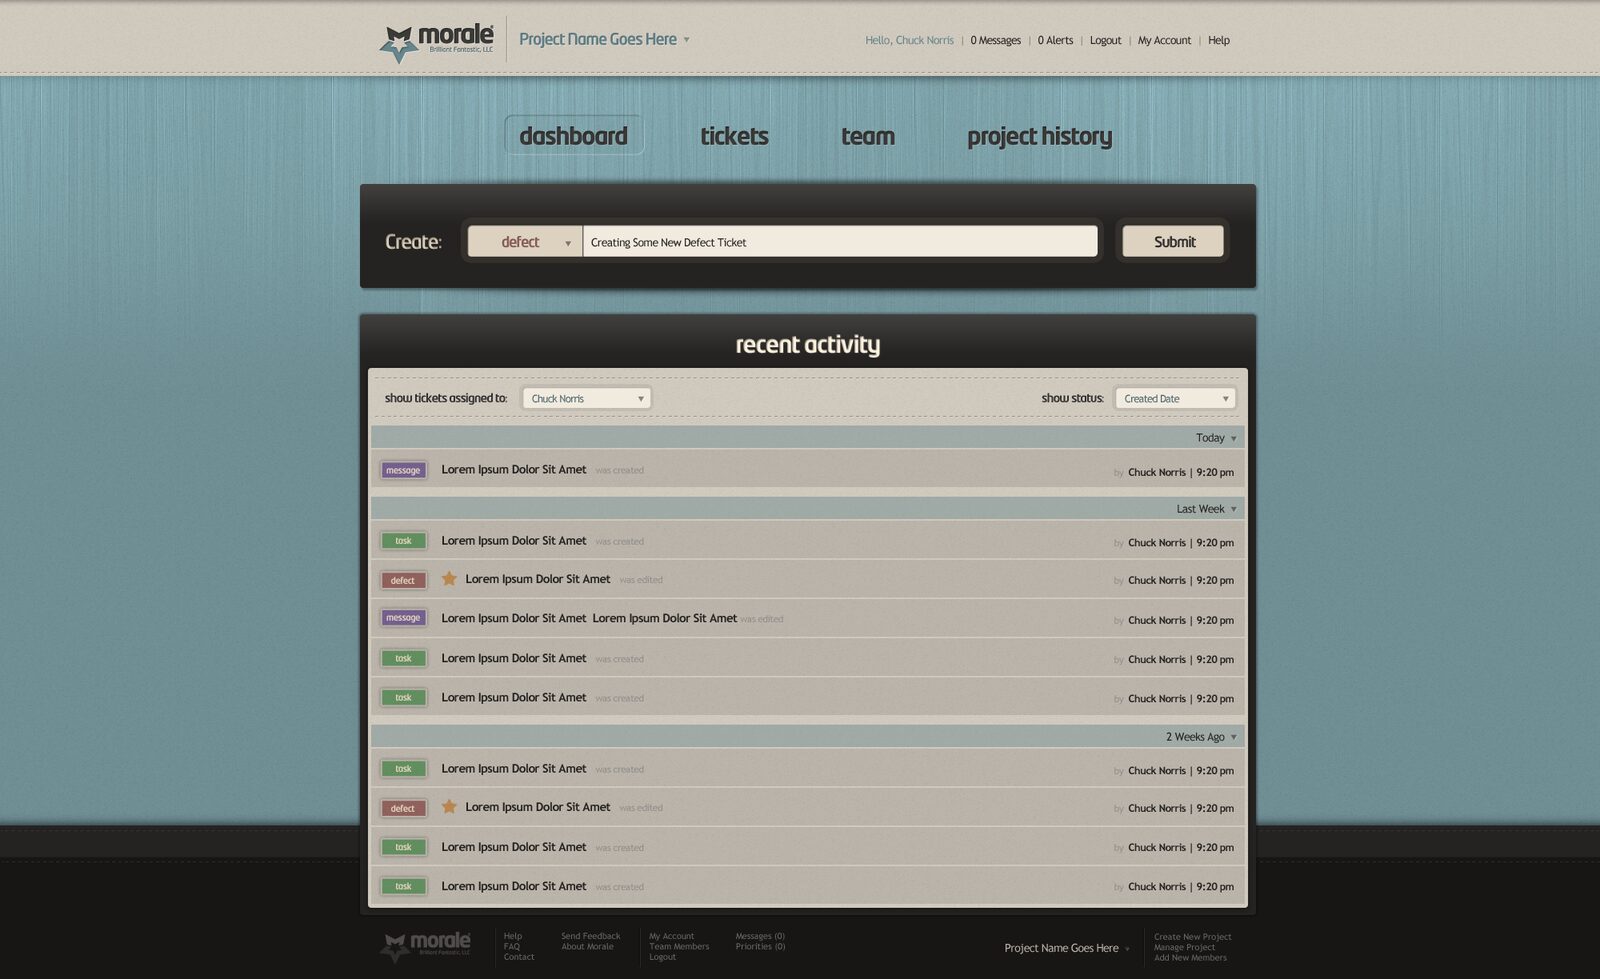
Task: Click the red defect badge under Last Week
Action: point(403,580)
